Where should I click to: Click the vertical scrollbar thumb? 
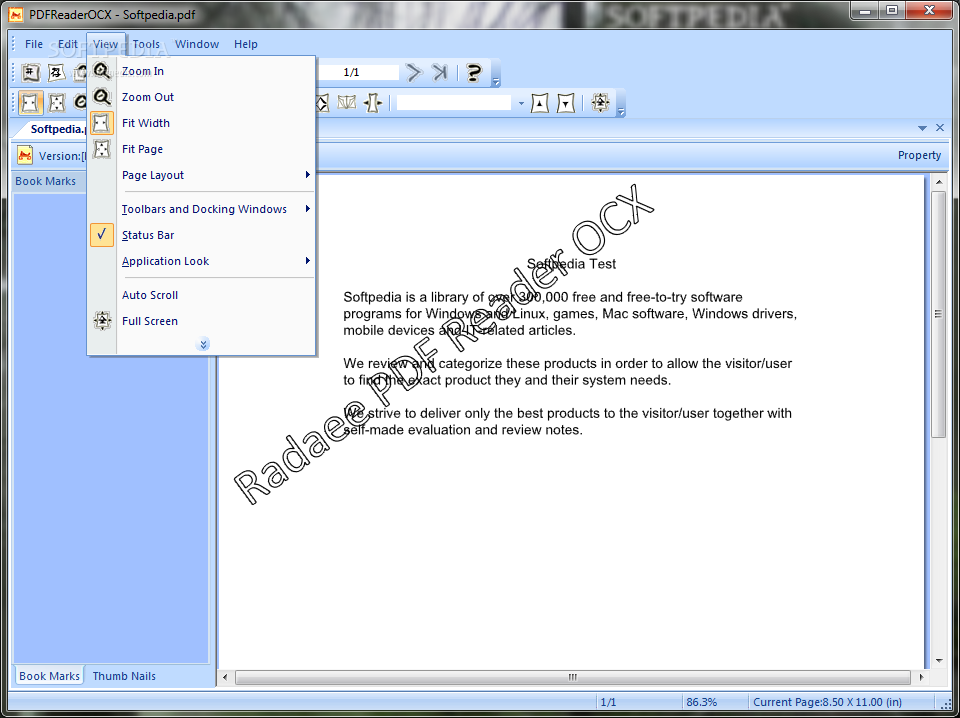point(939,314)
